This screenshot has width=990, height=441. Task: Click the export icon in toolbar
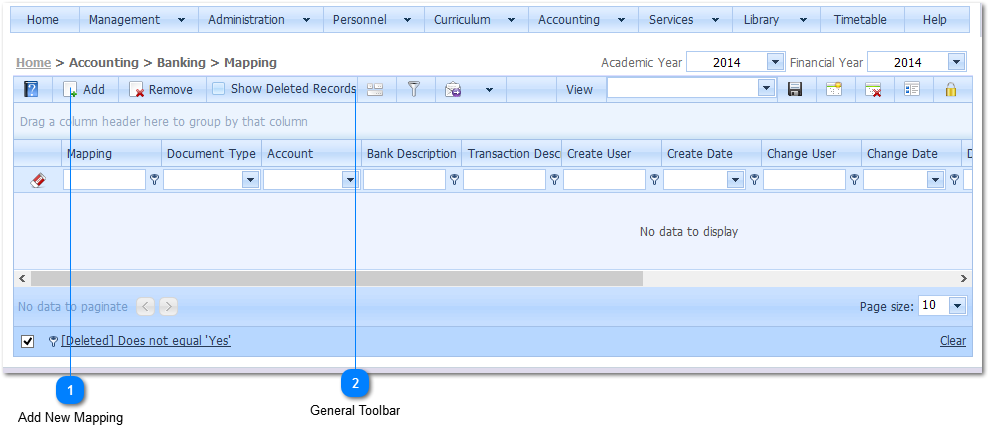[453, 90]
